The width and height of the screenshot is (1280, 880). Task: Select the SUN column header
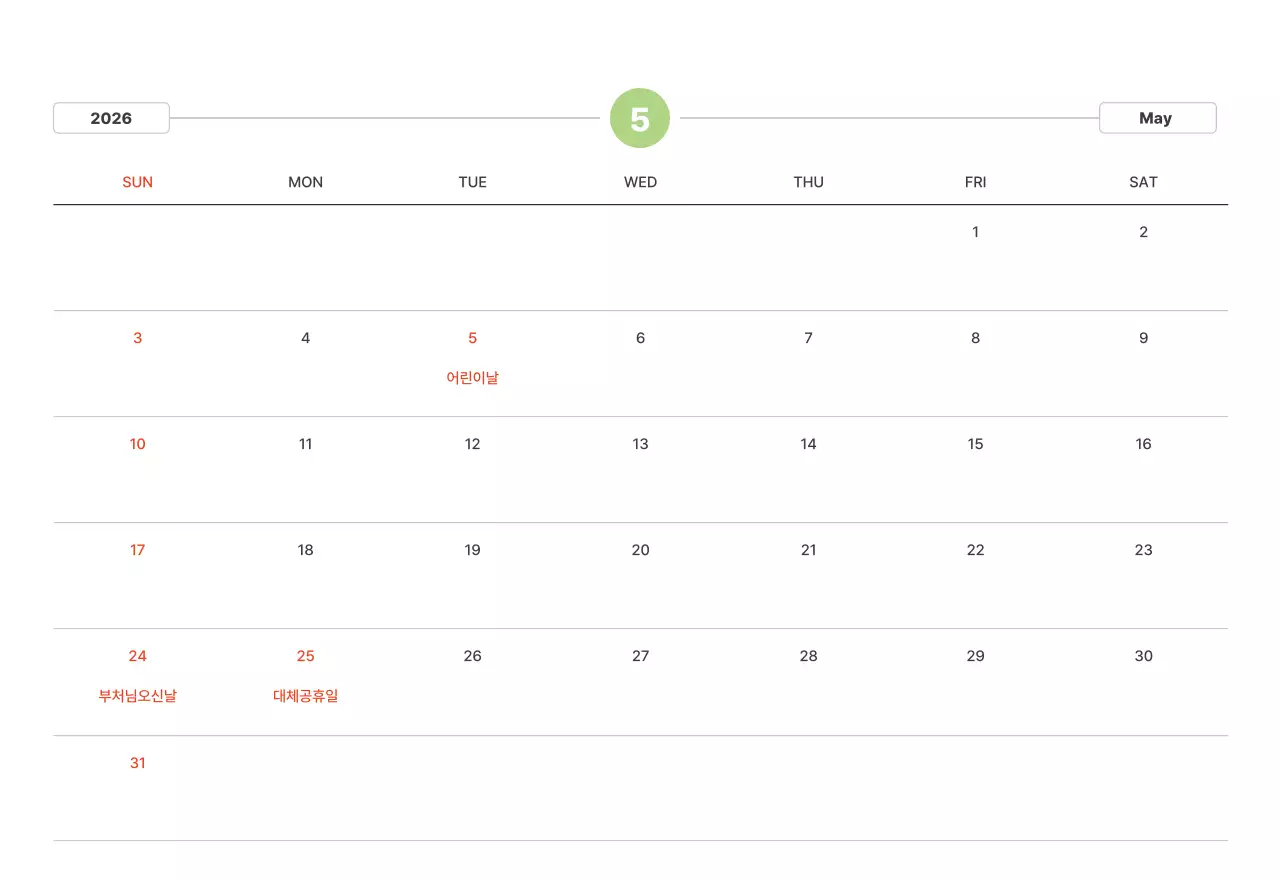pos(138,182)
